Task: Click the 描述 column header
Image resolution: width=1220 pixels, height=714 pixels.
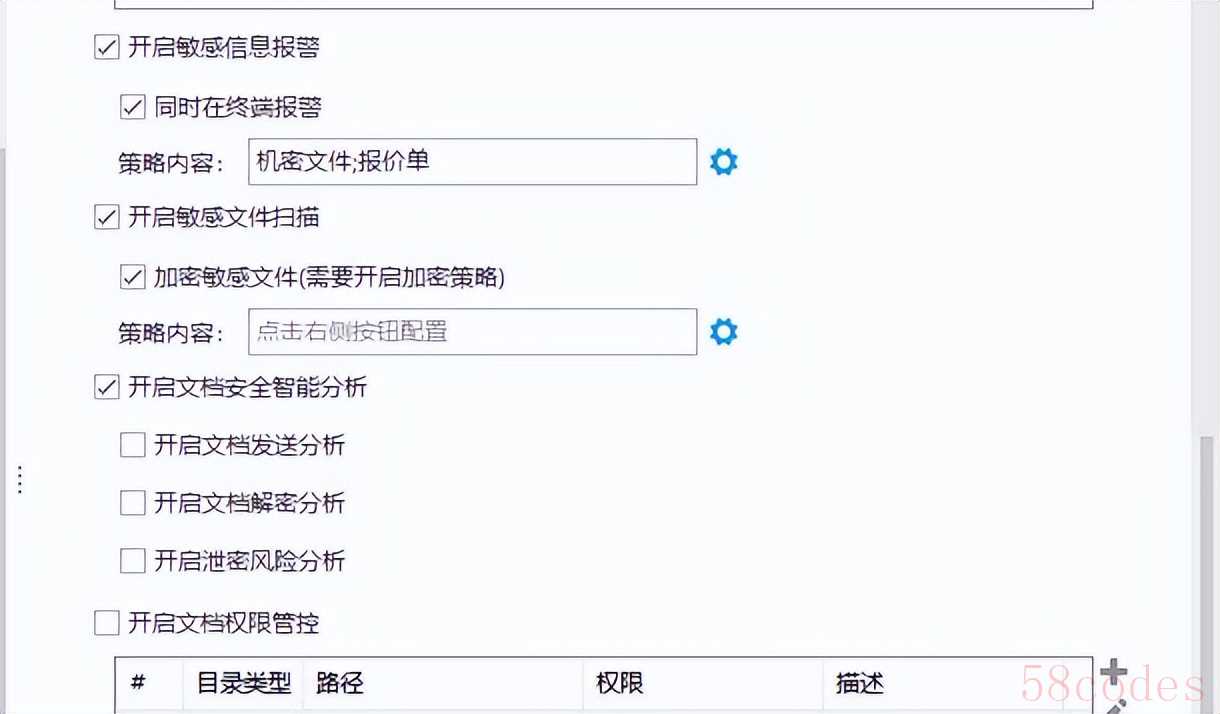Action: click(860, 684)
